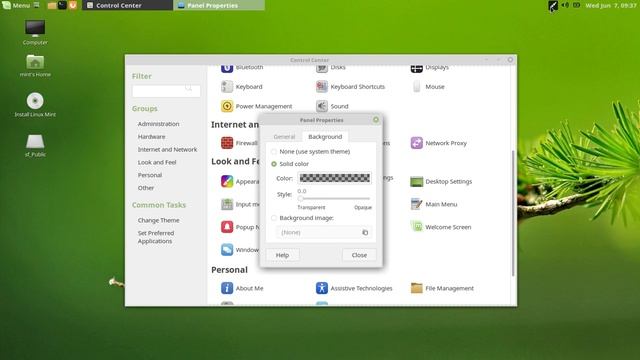Select Solid color radio button
The image size is (640, 360).
click(274, 164)
